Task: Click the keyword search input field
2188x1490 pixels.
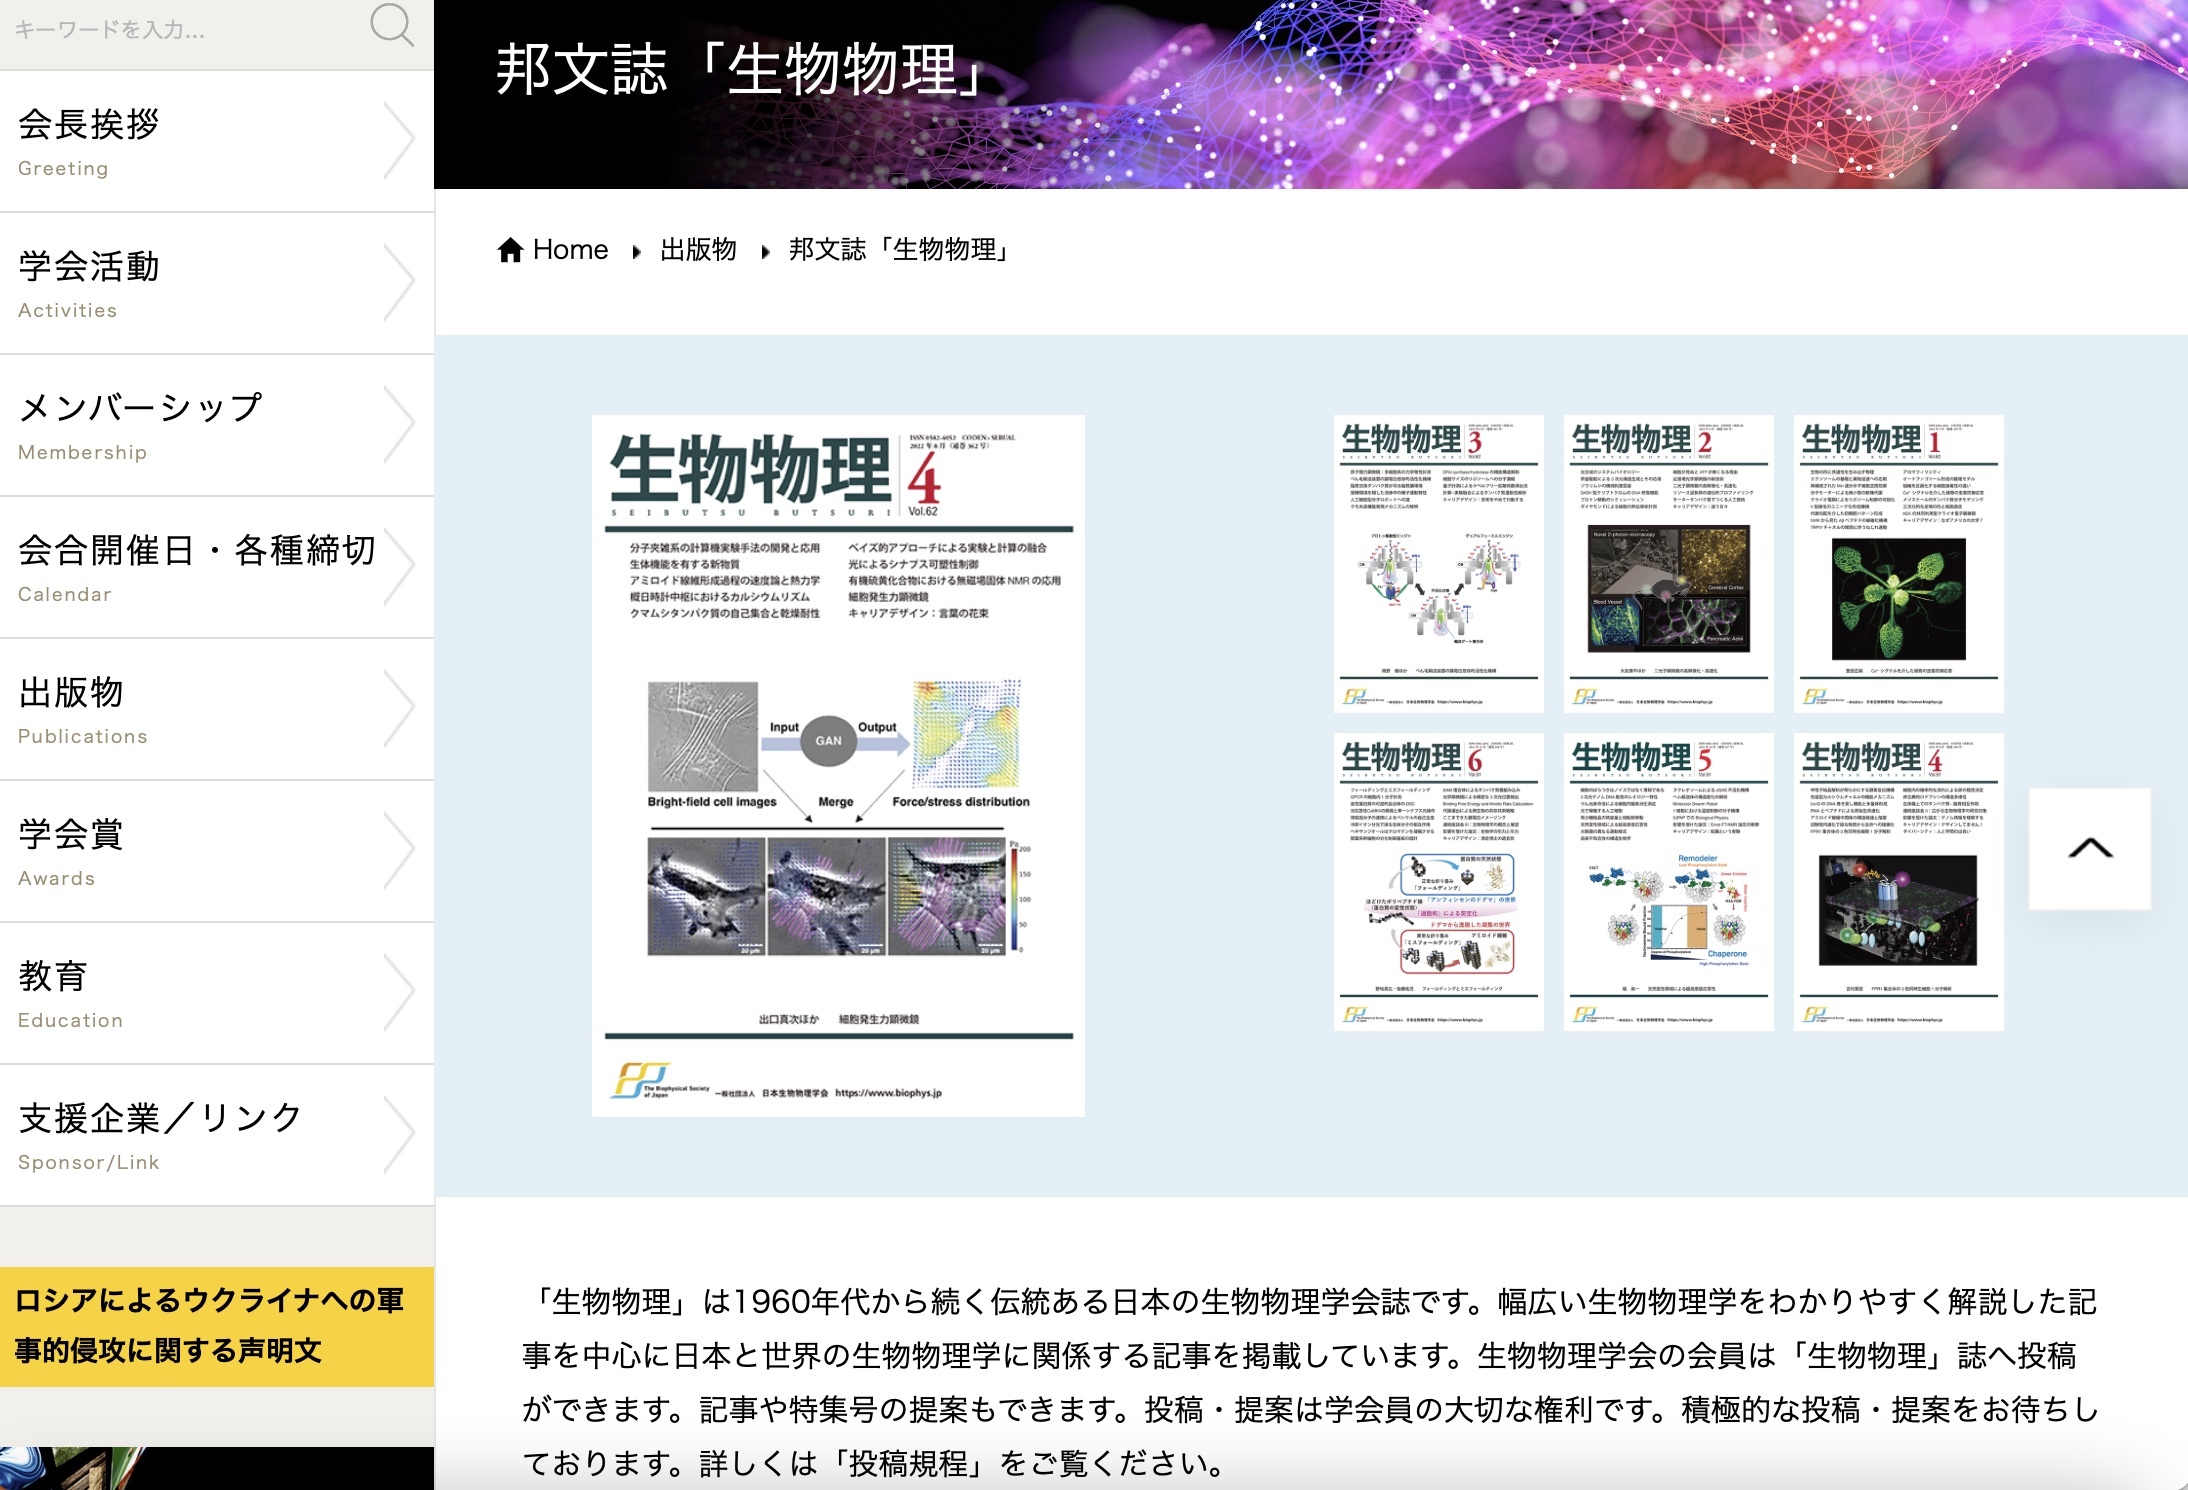Action: 180,30
